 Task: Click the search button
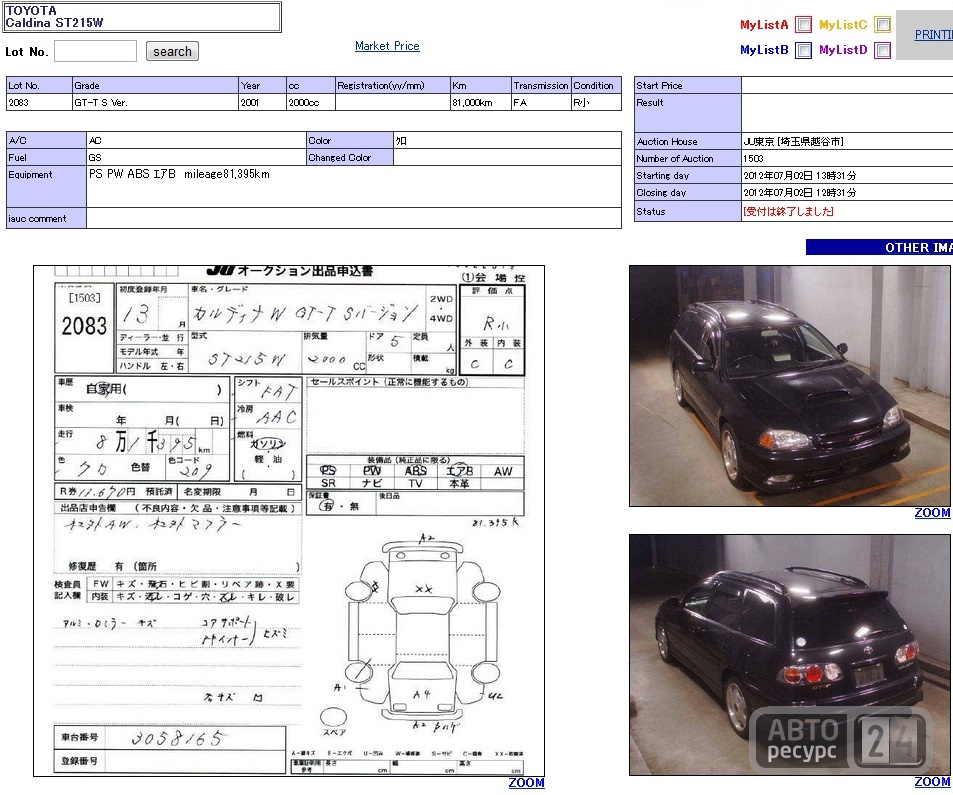(172, 52)
